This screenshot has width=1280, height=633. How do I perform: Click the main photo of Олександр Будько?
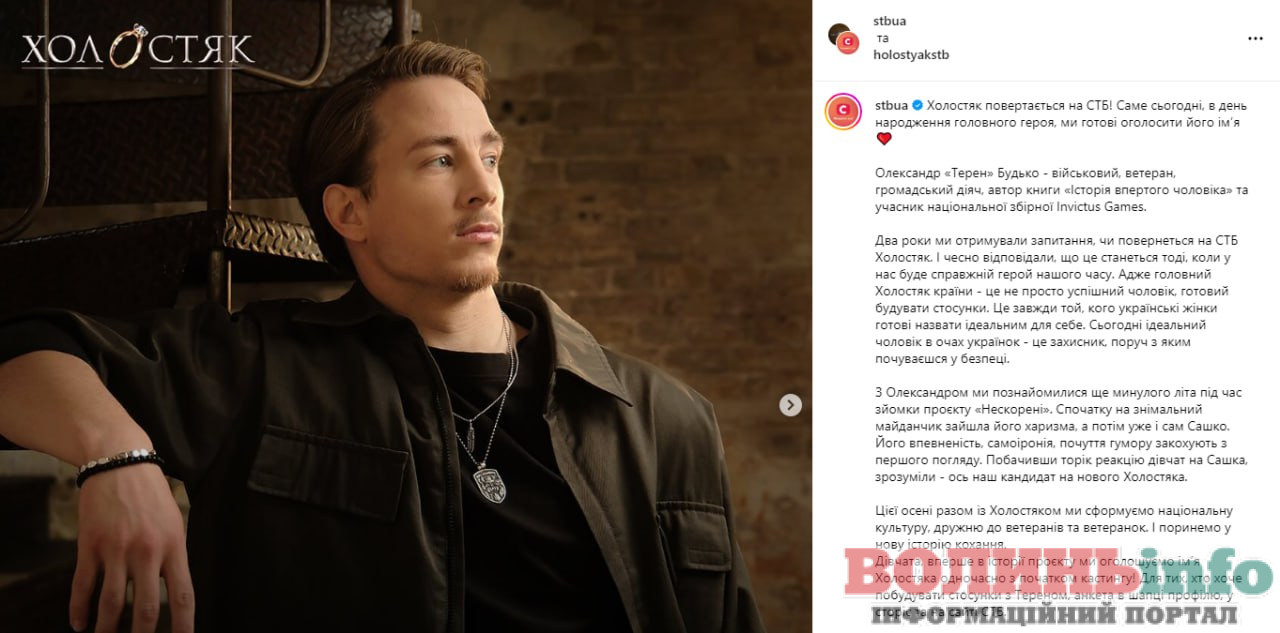click(406, 316)
